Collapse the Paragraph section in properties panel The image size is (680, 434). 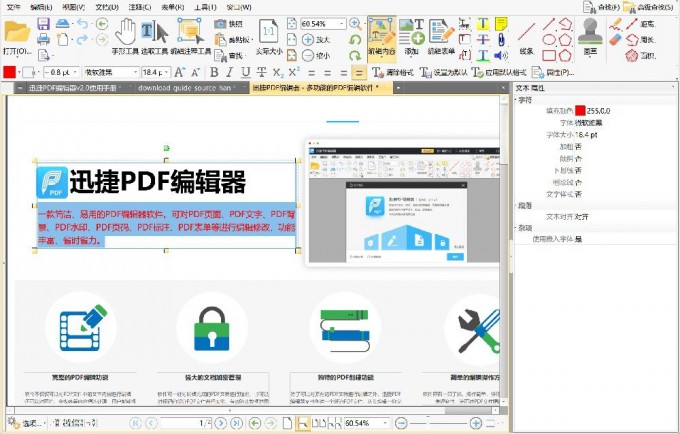point(517,206)
